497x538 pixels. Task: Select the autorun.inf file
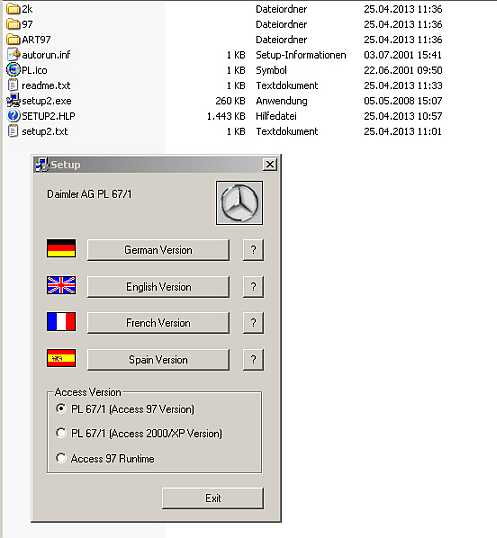point(39,55)
